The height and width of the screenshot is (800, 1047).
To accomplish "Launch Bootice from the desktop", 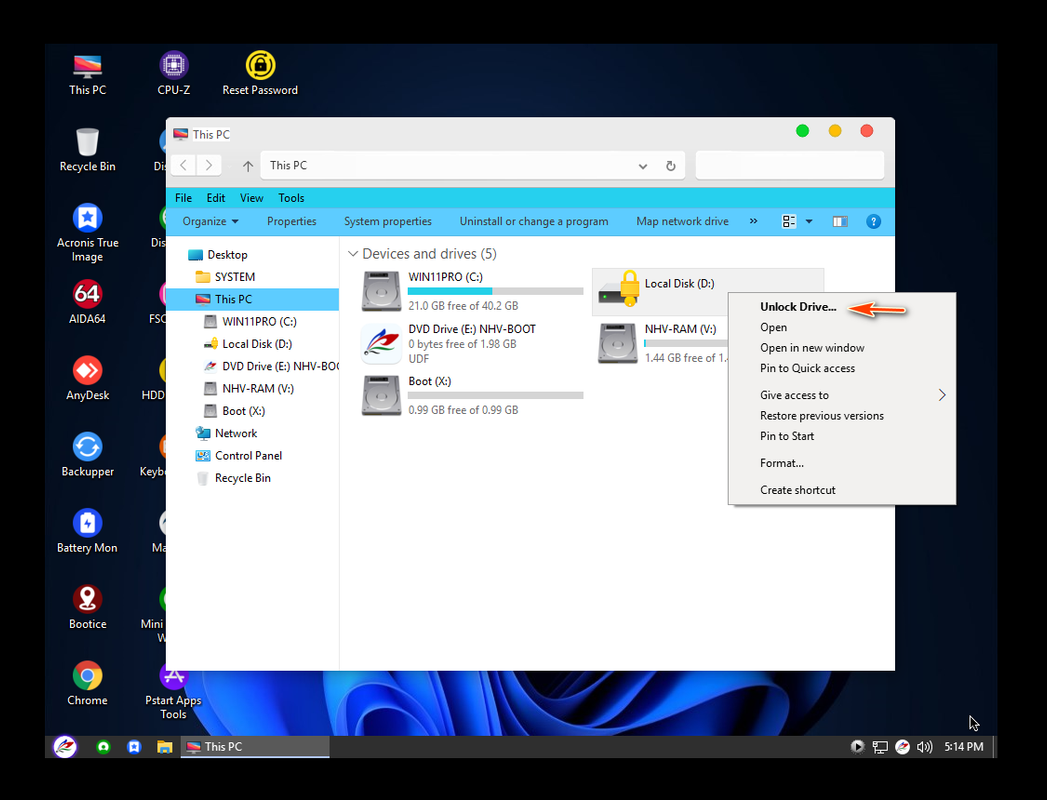I will coord(87,608).
